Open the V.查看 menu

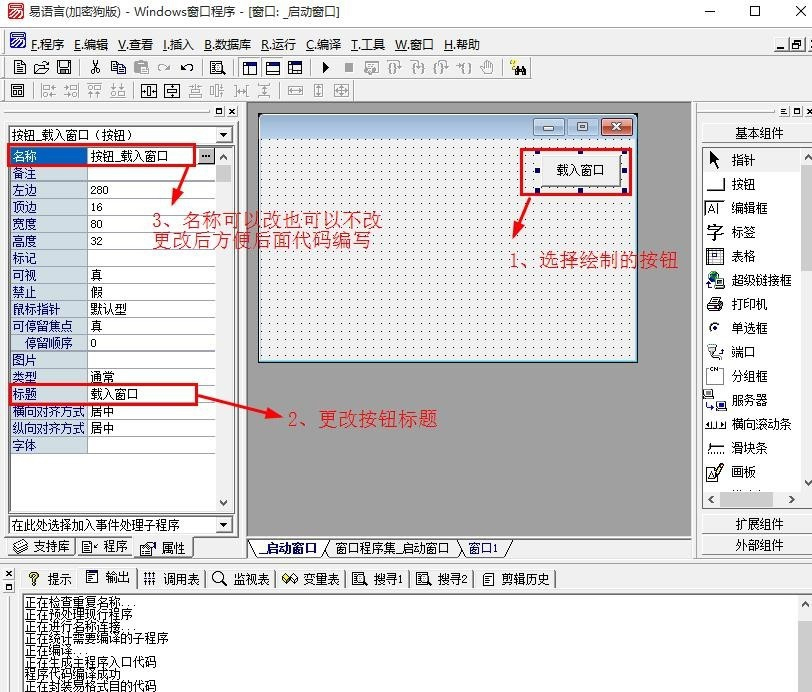tap(135, 45)
